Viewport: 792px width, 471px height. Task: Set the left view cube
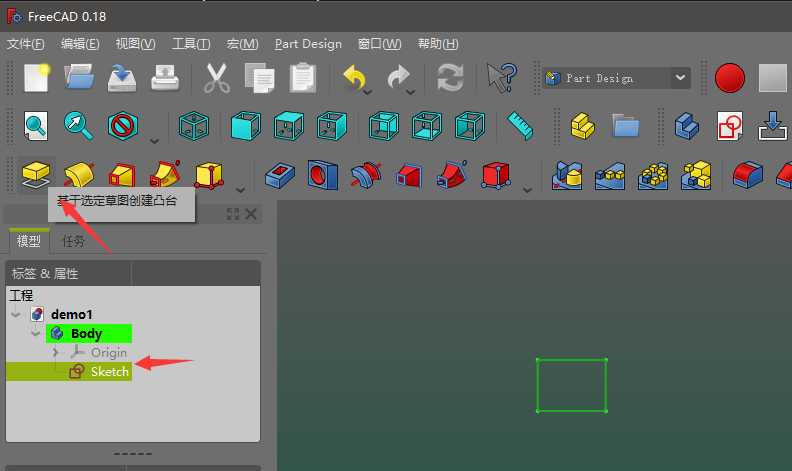coord(470,126)
